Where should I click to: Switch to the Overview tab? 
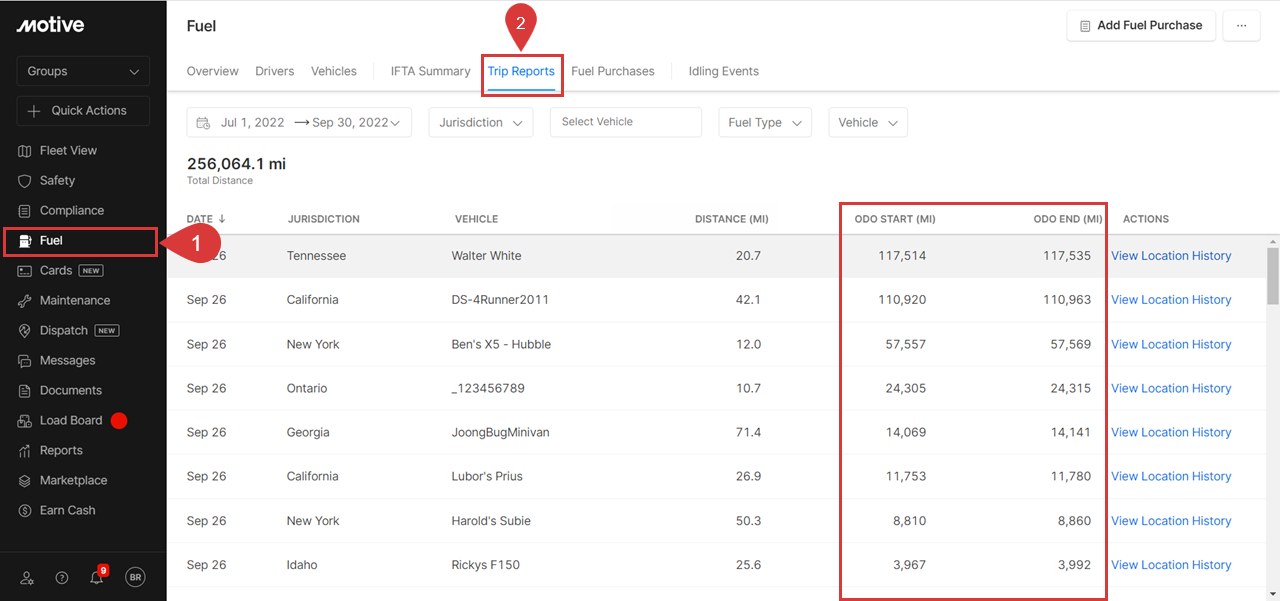[x=212, y=72]
